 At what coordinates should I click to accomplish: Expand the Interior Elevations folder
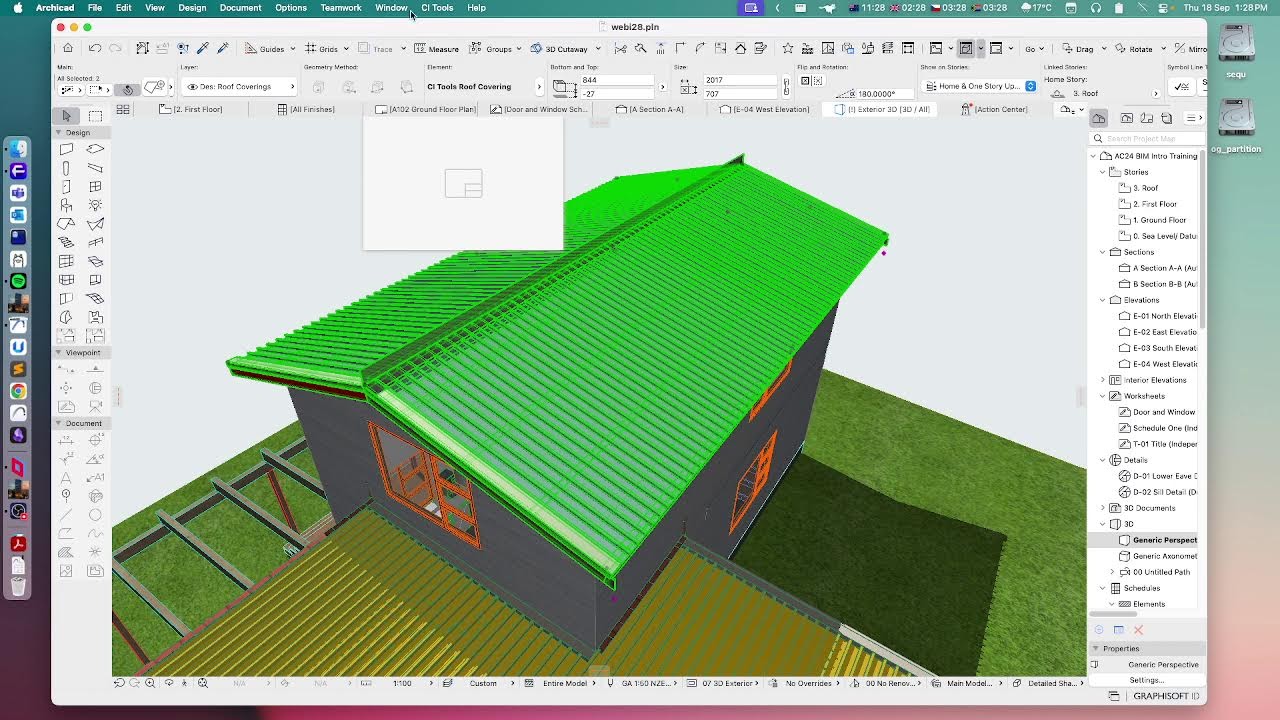click(x=1103, y=380)
